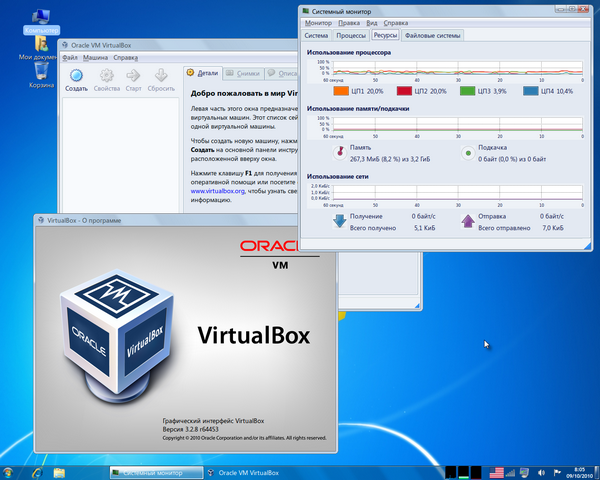Screen dimensions: 600x480
Task: Click the volume speaker tray icon
Action: 541,473
